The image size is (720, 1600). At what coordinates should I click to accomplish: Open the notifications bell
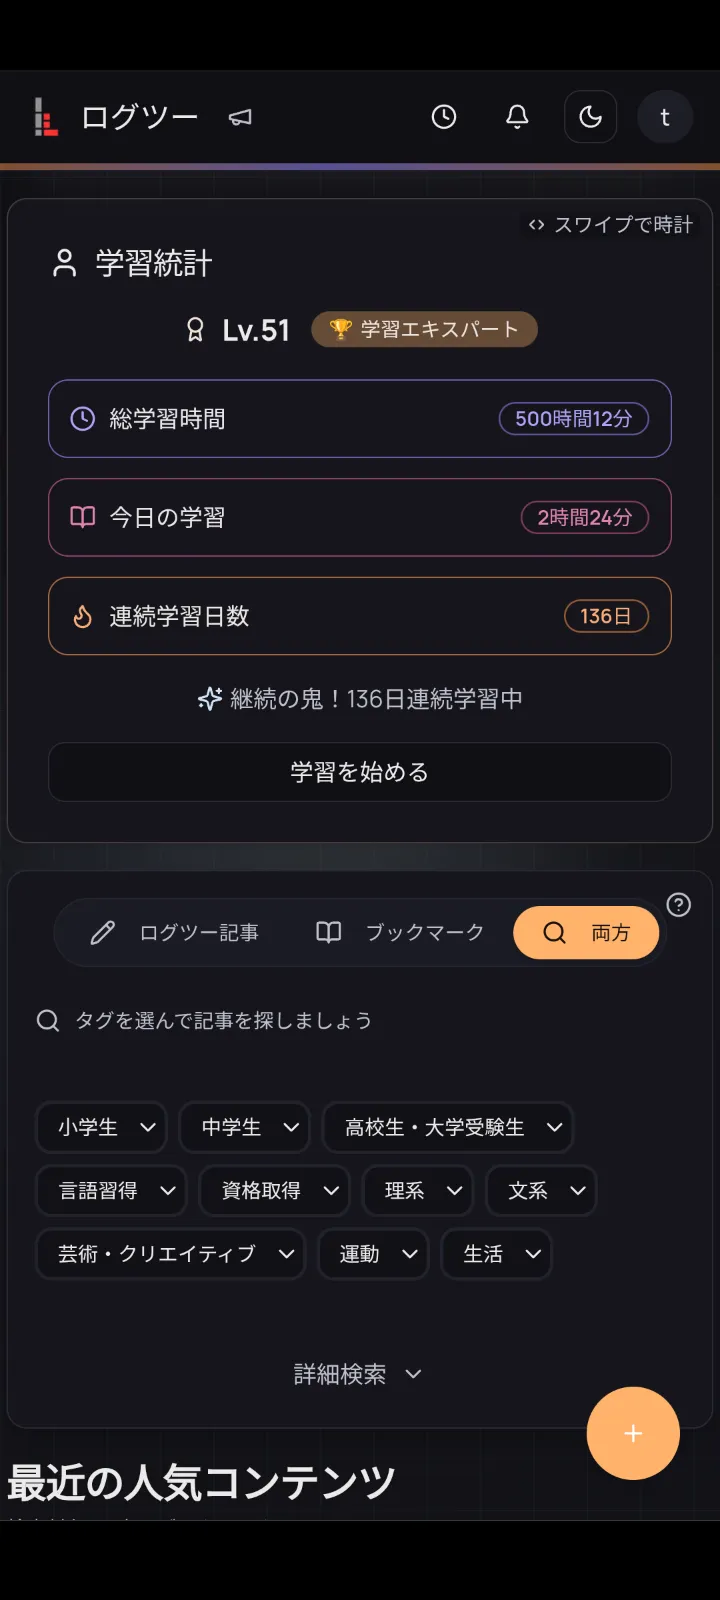click(517, 117)
